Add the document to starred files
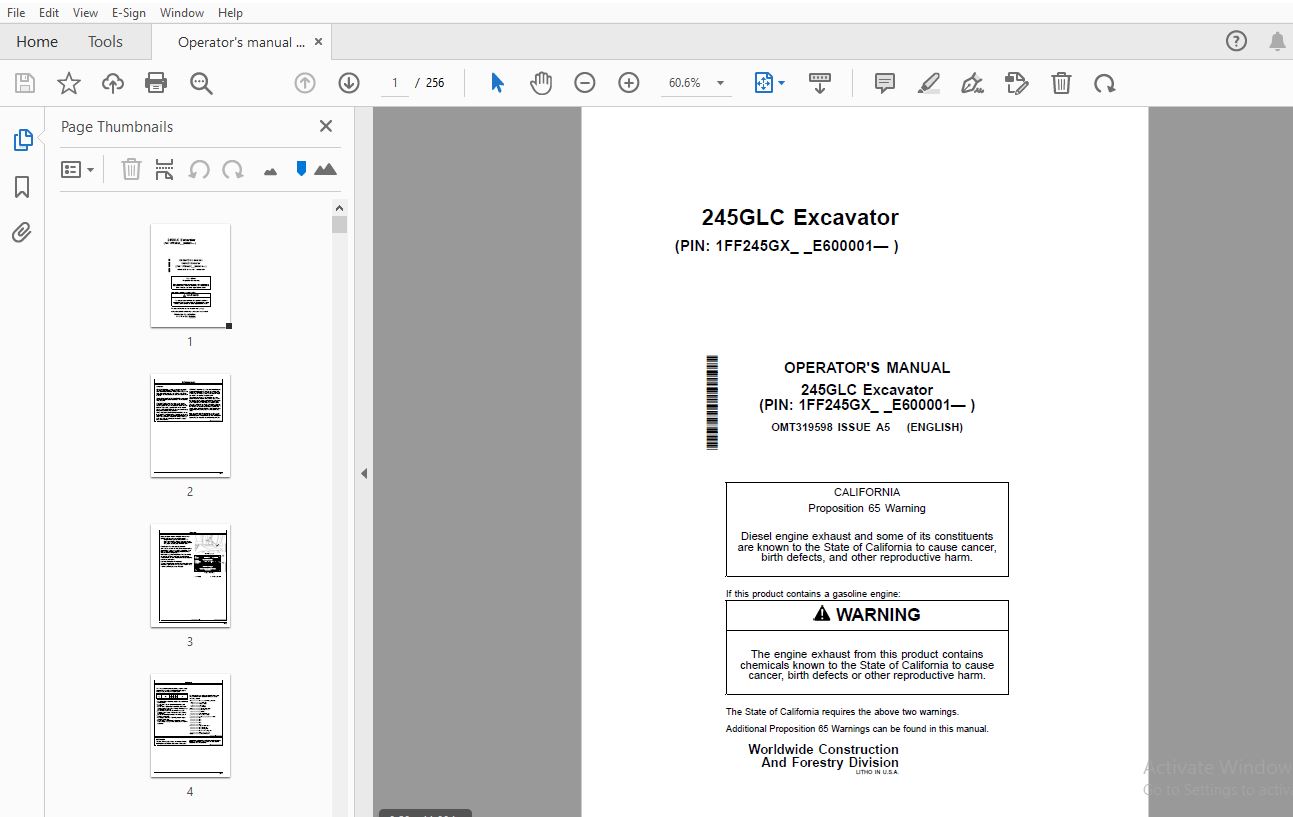 pyautogui.click(x=69, y=83)
